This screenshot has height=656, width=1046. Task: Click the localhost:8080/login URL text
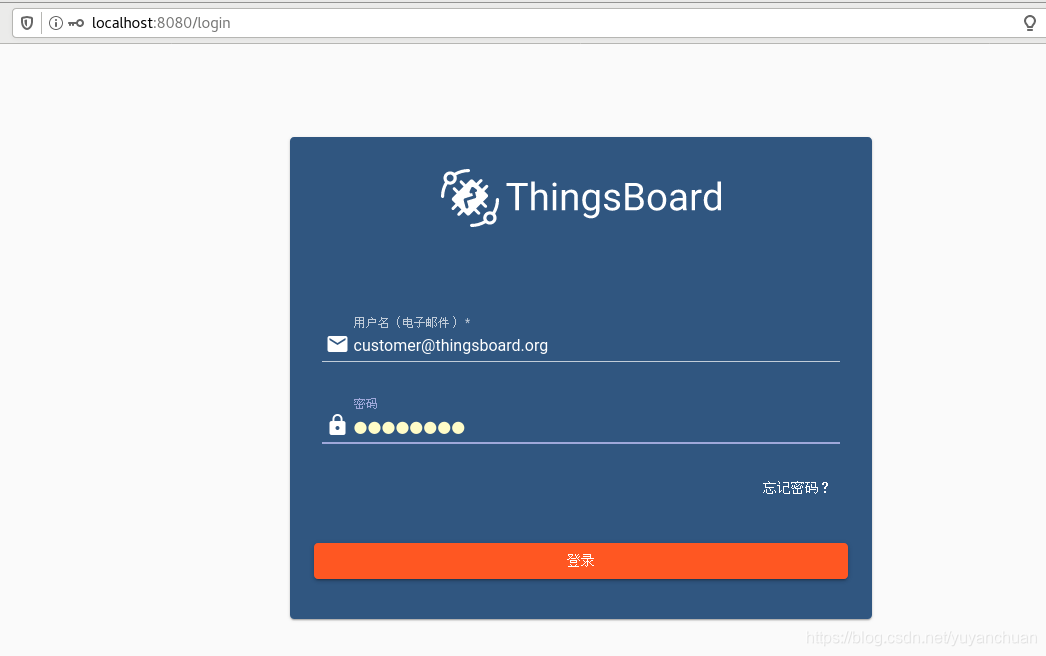coord(162,23)
